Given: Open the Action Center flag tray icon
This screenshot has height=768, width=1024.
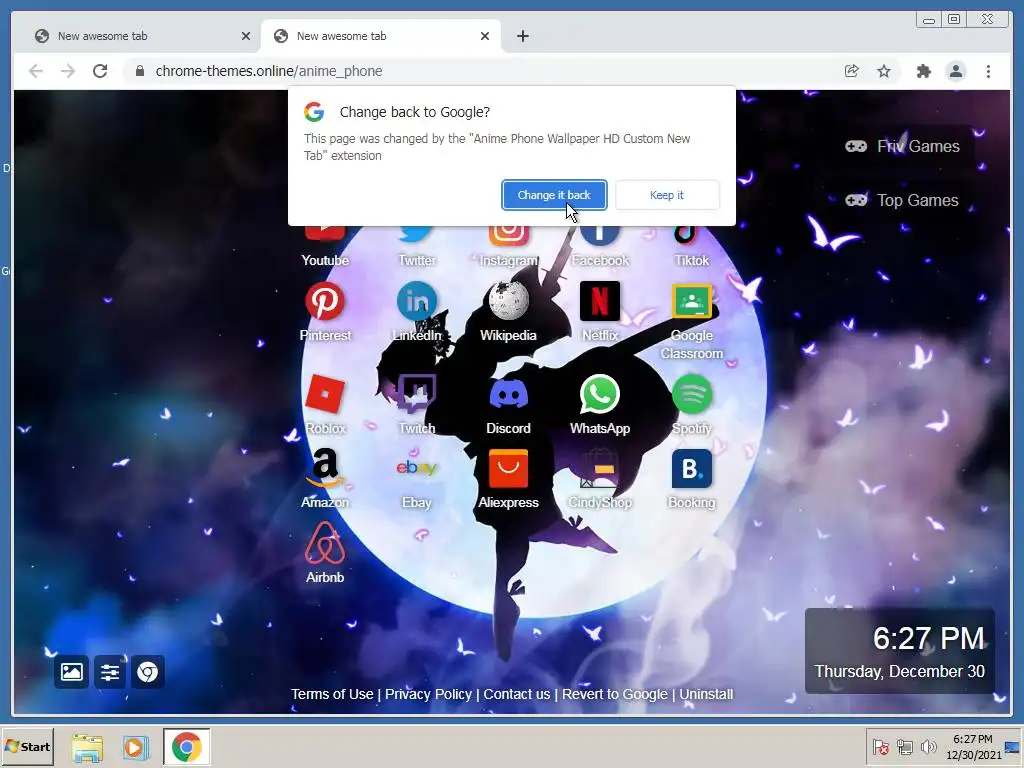Looking at the screenshot, I should point(880,746).
